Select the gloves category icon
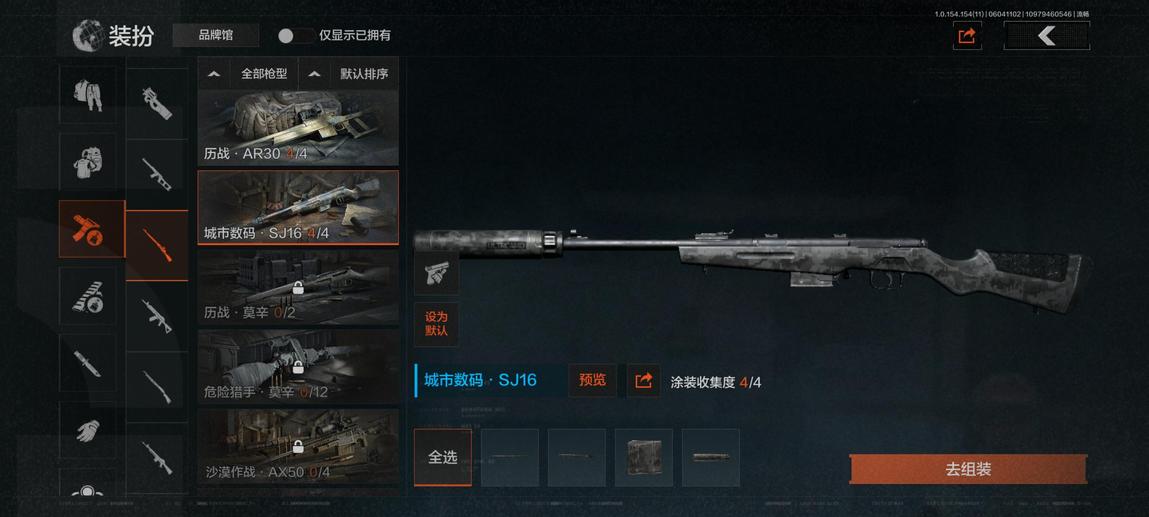 87,429
